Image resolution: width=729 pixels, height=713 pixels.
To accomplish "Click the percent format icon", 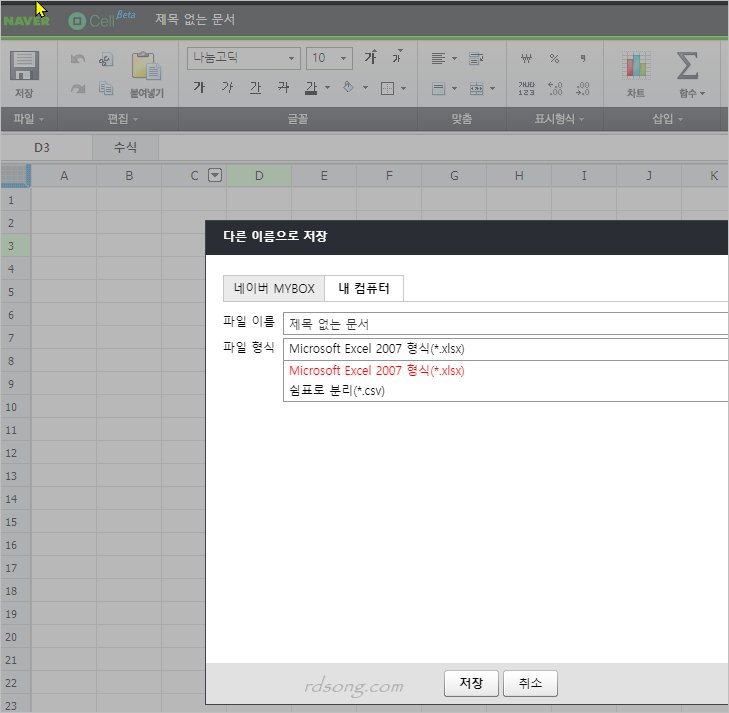I will coord(555,59).
